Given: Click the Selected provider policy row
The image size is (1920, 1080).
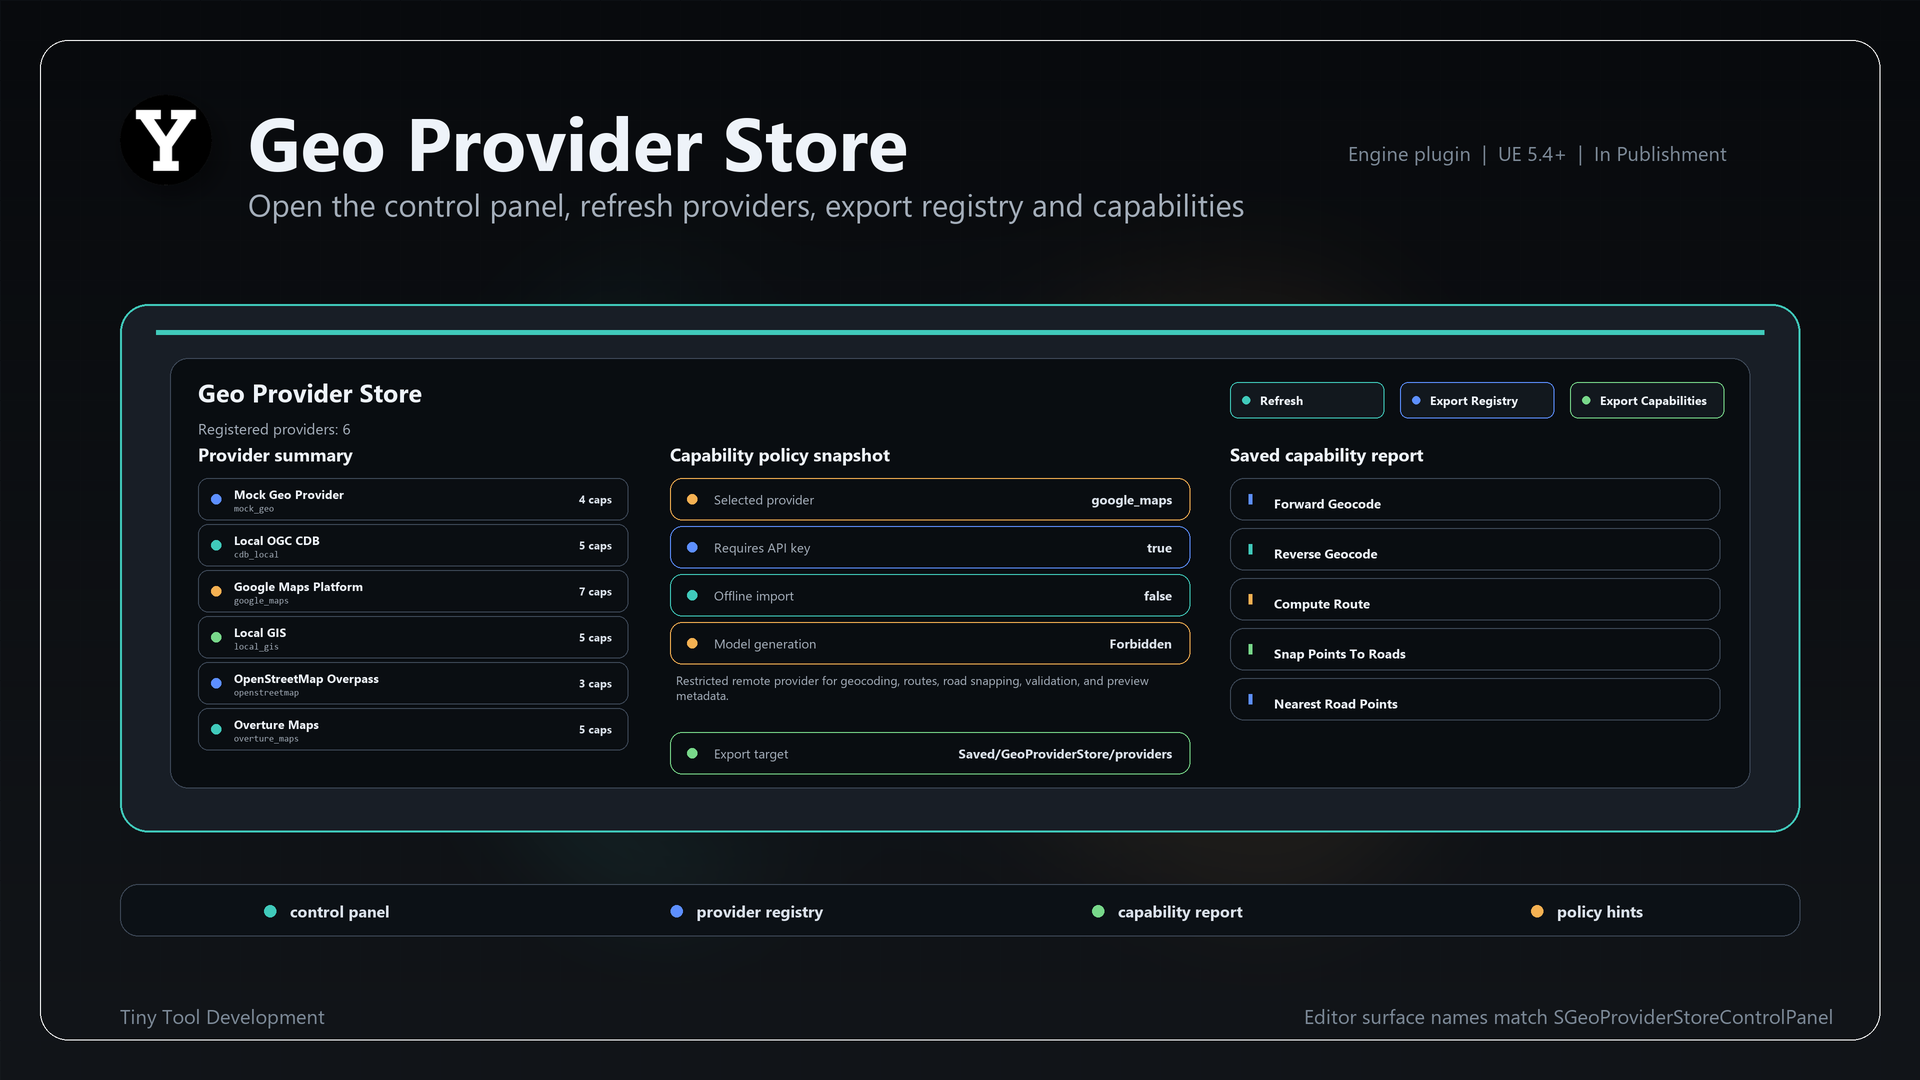Looking at the screenshot, I should pyautogui.click(x=930, y=499).
